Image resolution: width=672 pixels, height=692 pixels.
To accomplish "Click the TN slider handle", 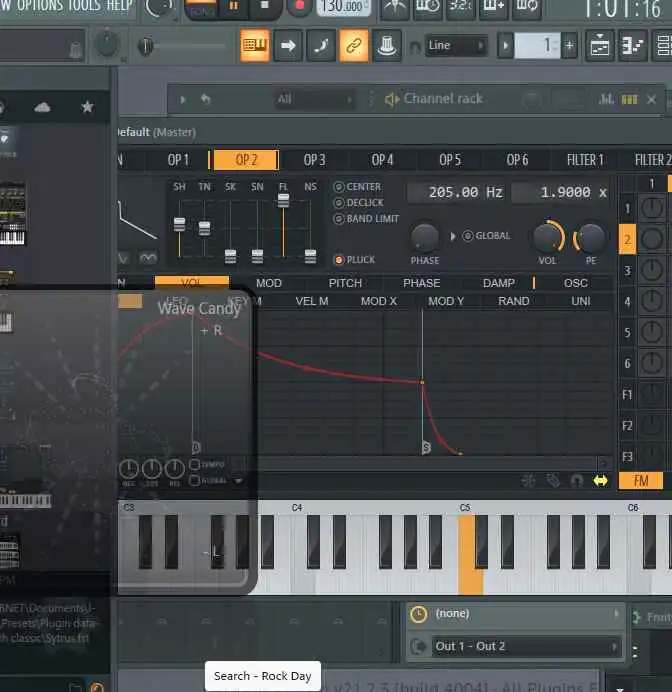I will 204,228.
